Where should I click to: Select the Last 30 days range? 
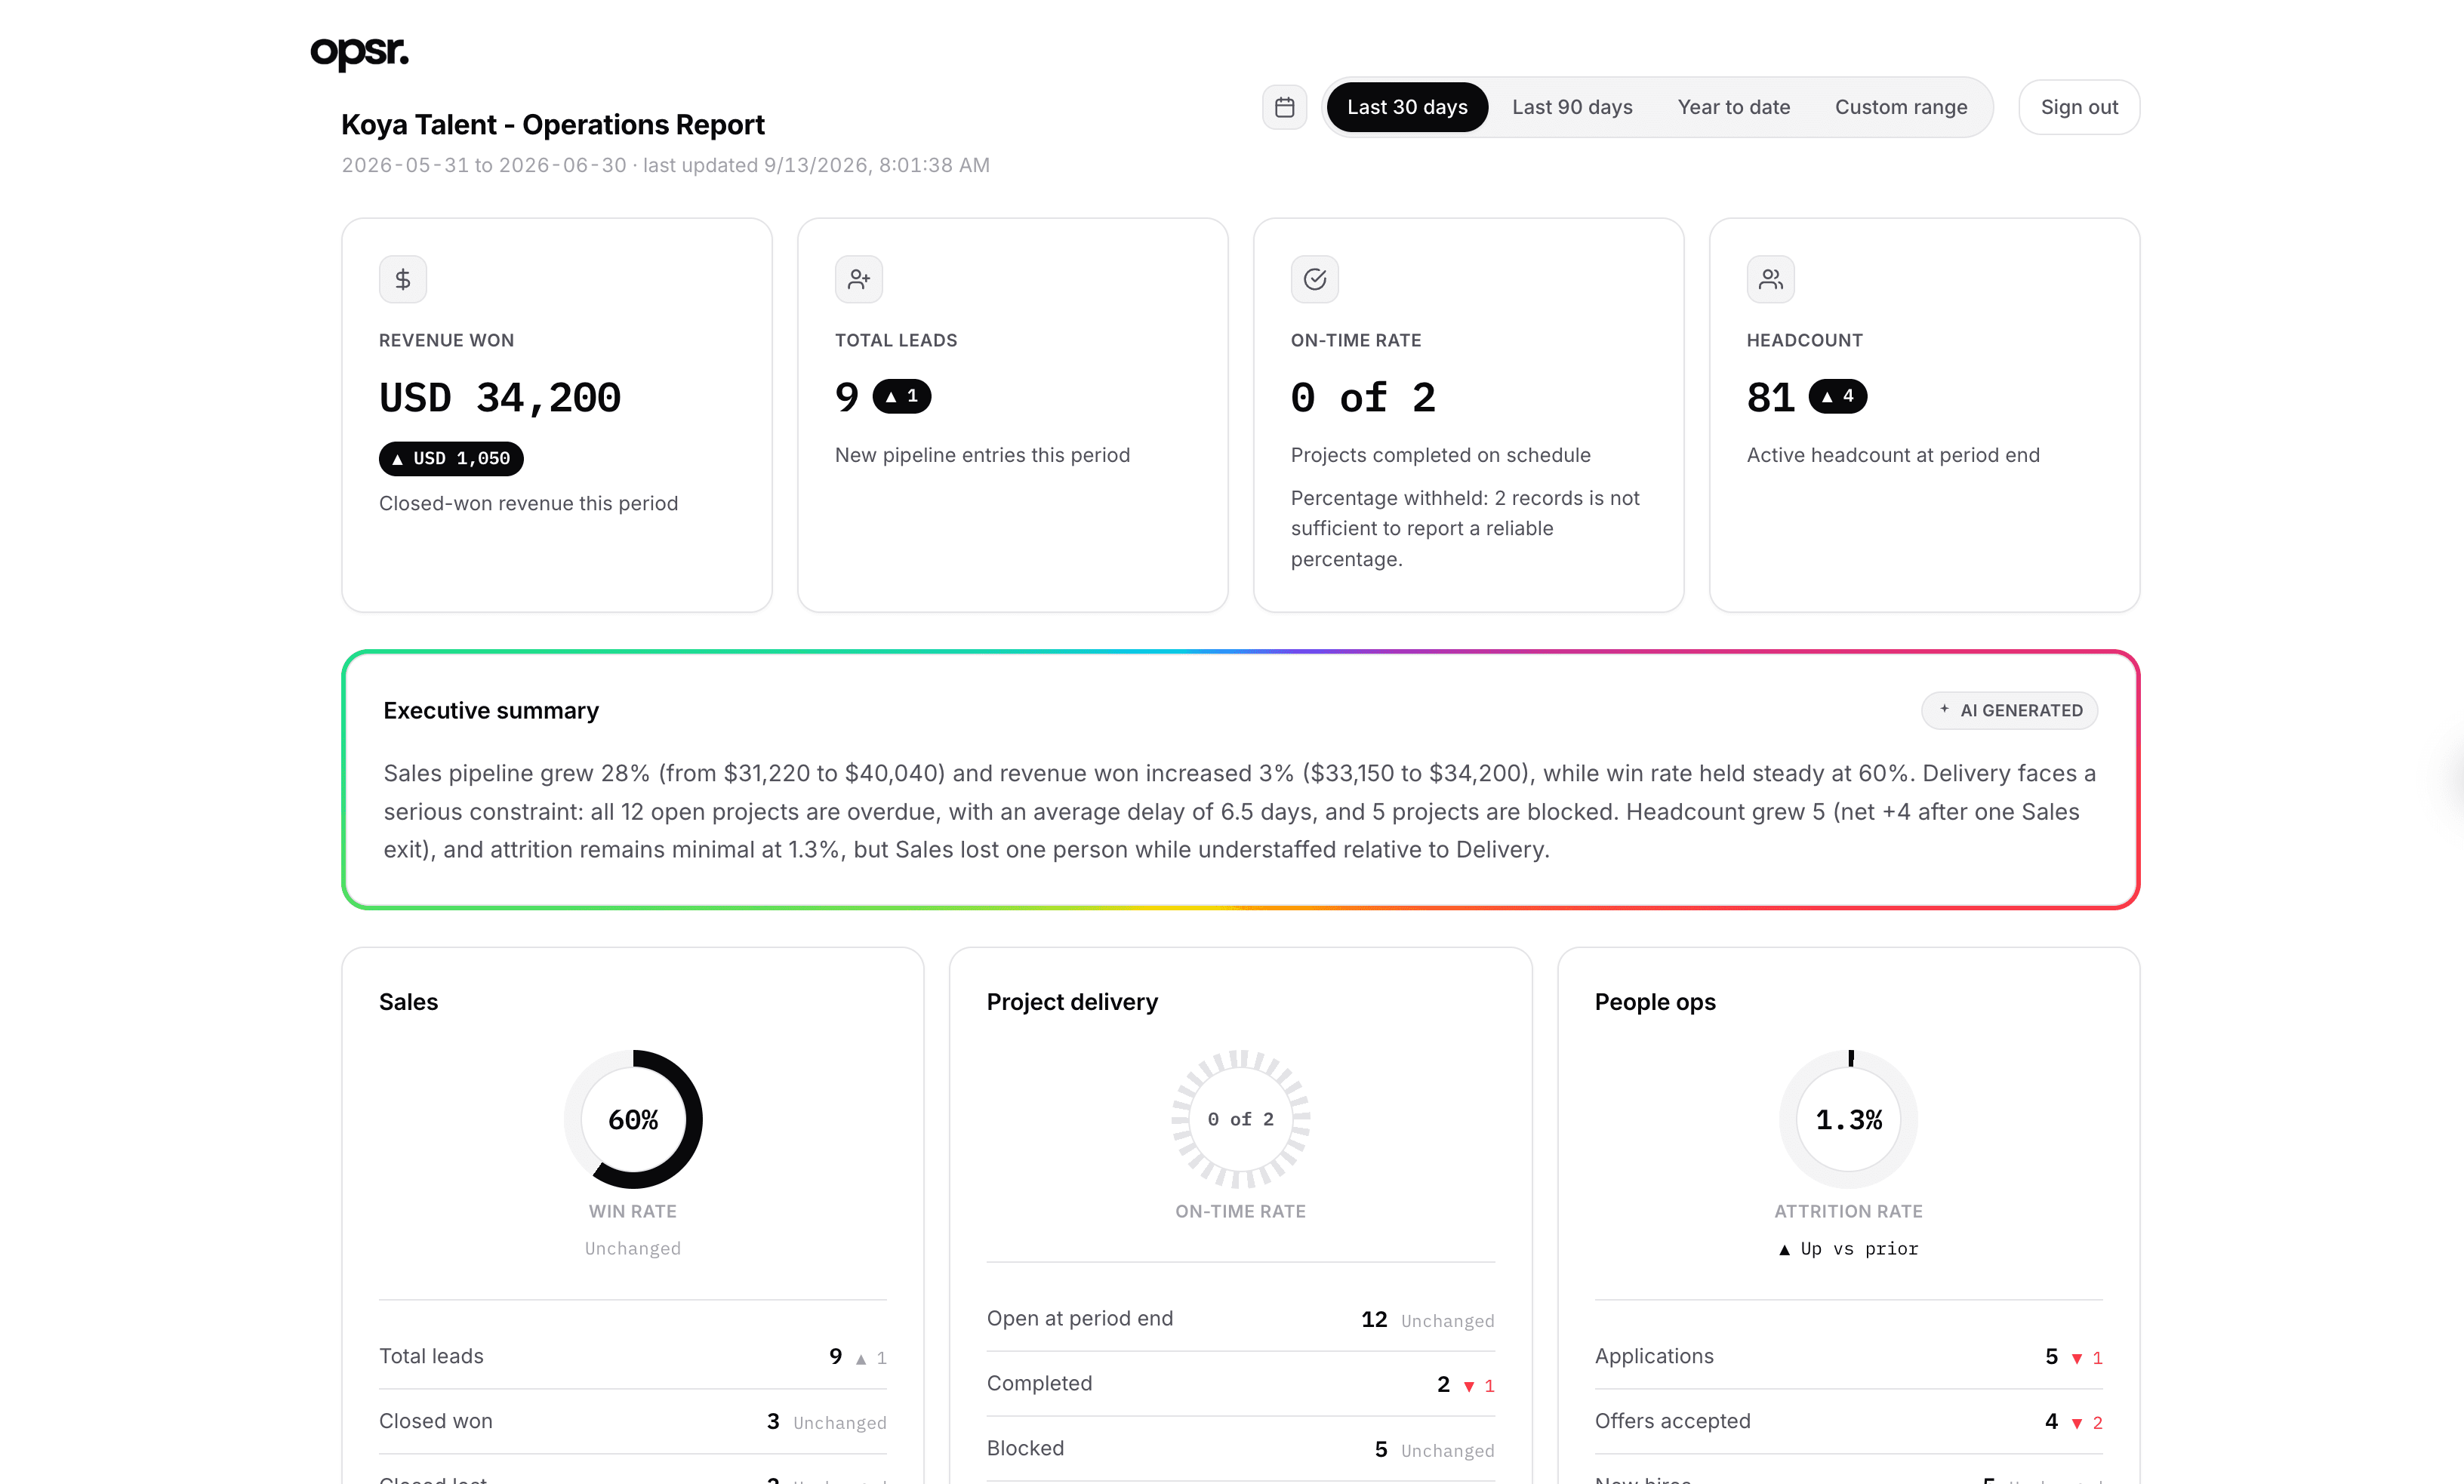pyautogui.click(x=1407, y=107)
